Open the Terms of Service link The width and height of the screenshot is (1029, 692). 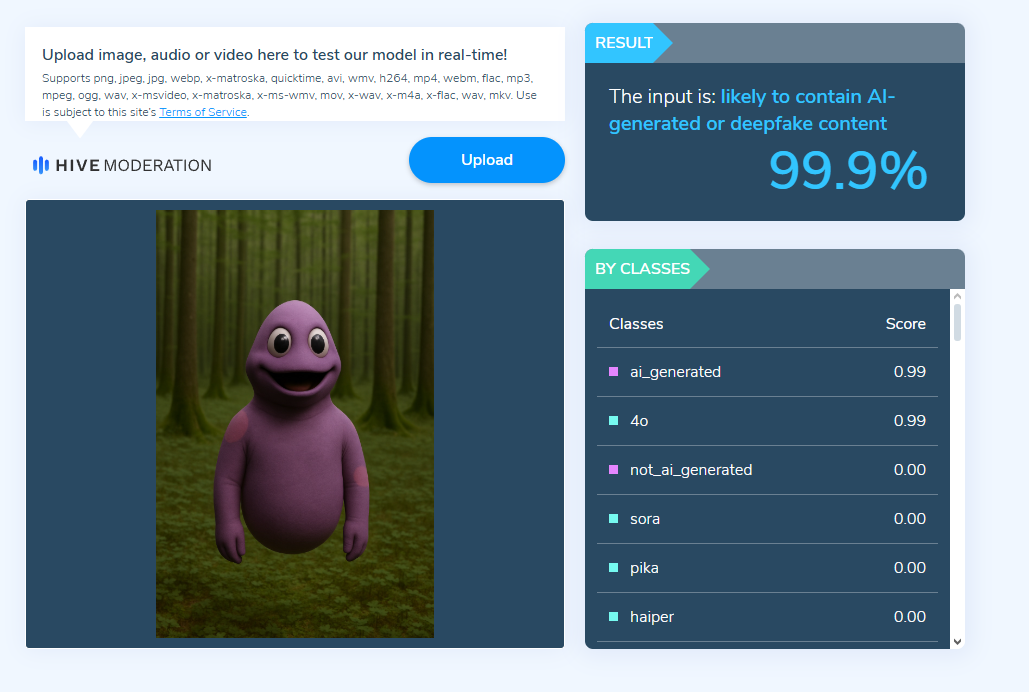[203, 112]
